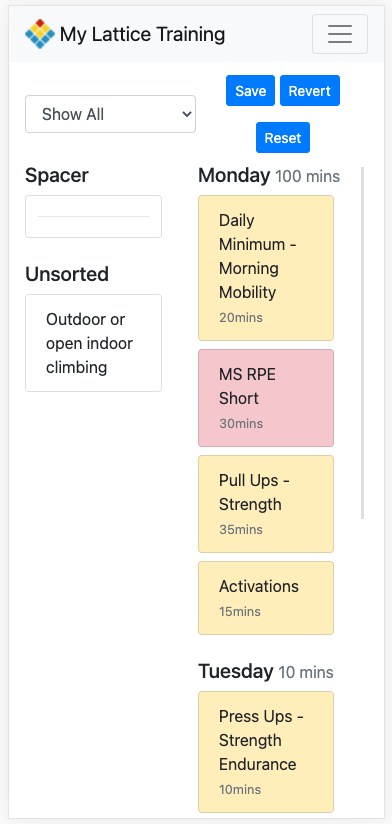The width and height of the screenshot is (392, 824).
Task: Select the Daily Minimum - Morning Mobility card
Action: click(x=266, y=268)
